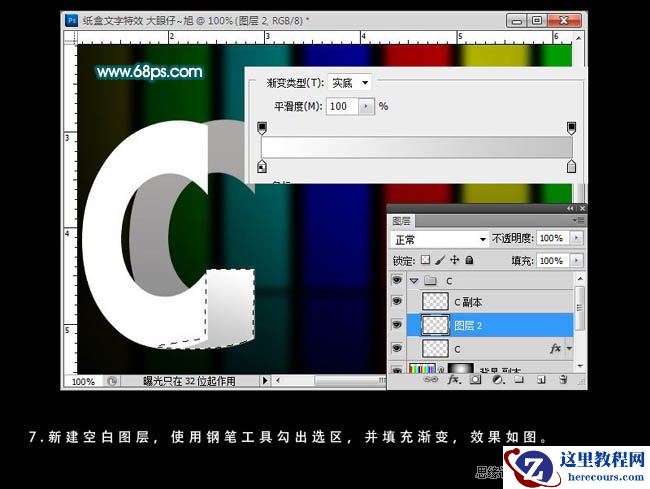
Task: Click the zoom level field showing 100%
Action: pos(84,381)
